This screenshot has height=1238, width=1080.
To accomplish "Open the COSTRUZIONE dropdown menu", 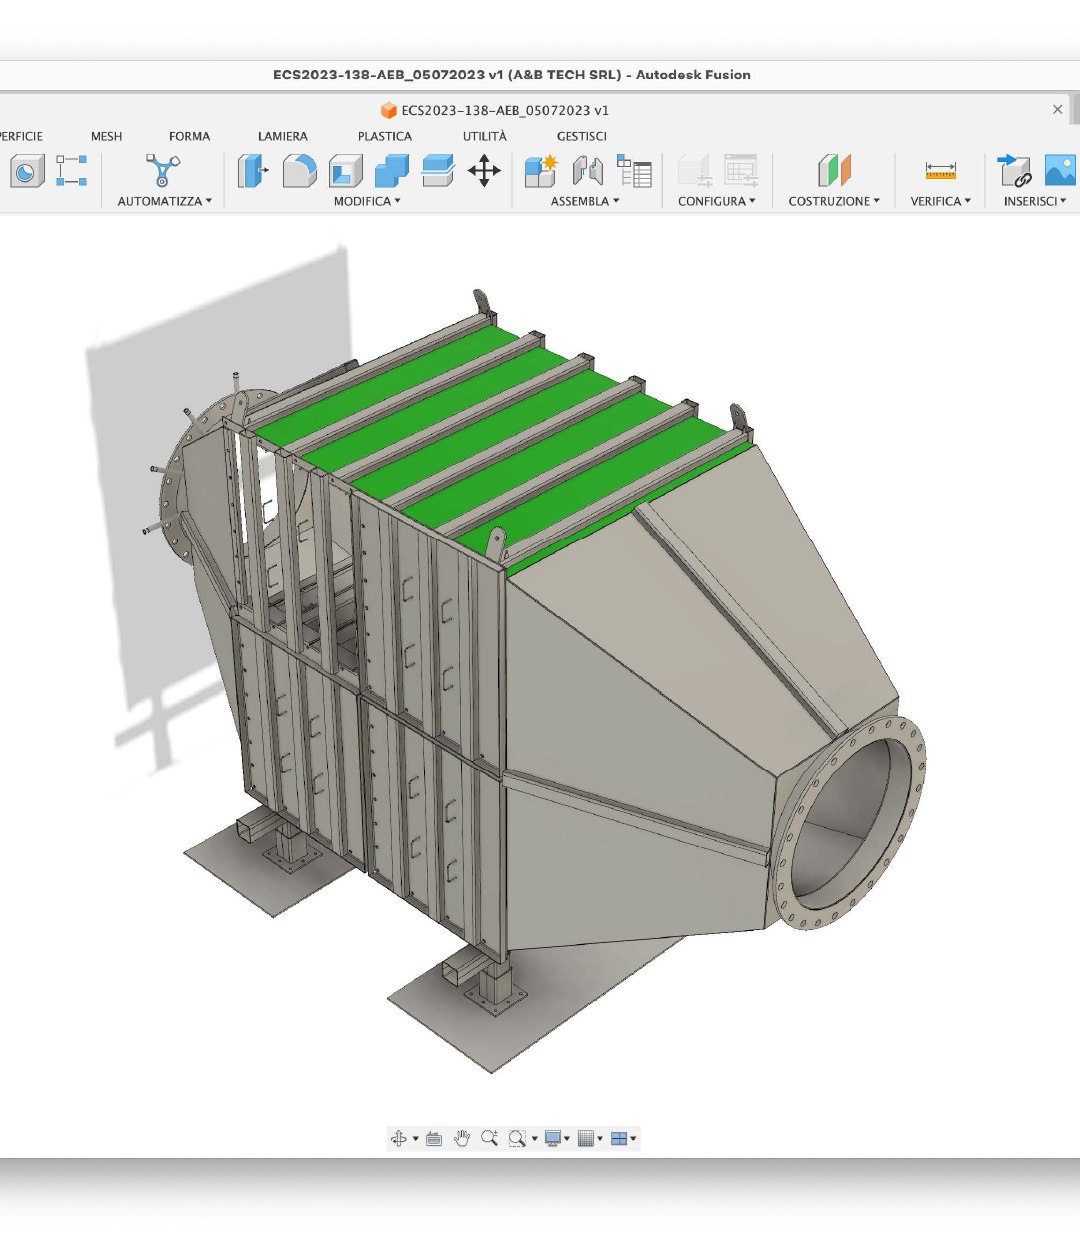I will (834, 201).
